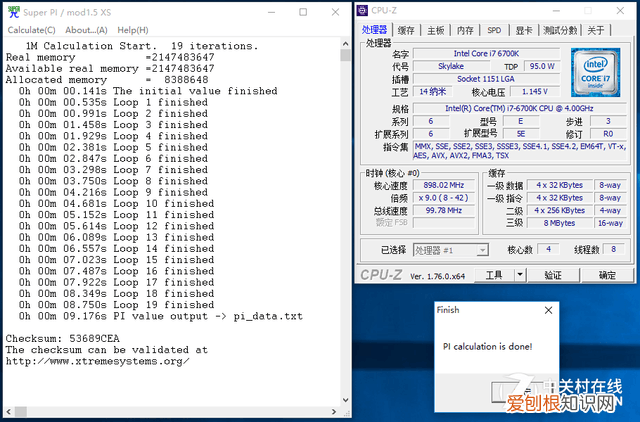
Task: Click the Super PI title bar icon
Action: [11, 10]
